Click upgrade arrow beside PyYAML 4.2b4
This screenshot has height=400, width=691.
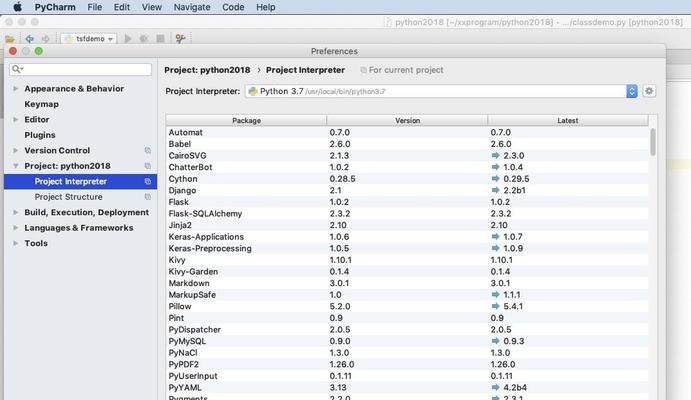click(x=495, y=388)
